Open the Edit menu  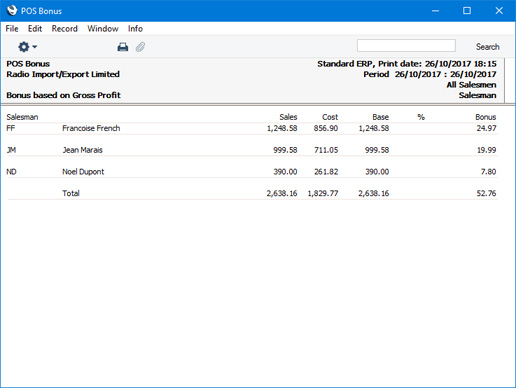35,29
